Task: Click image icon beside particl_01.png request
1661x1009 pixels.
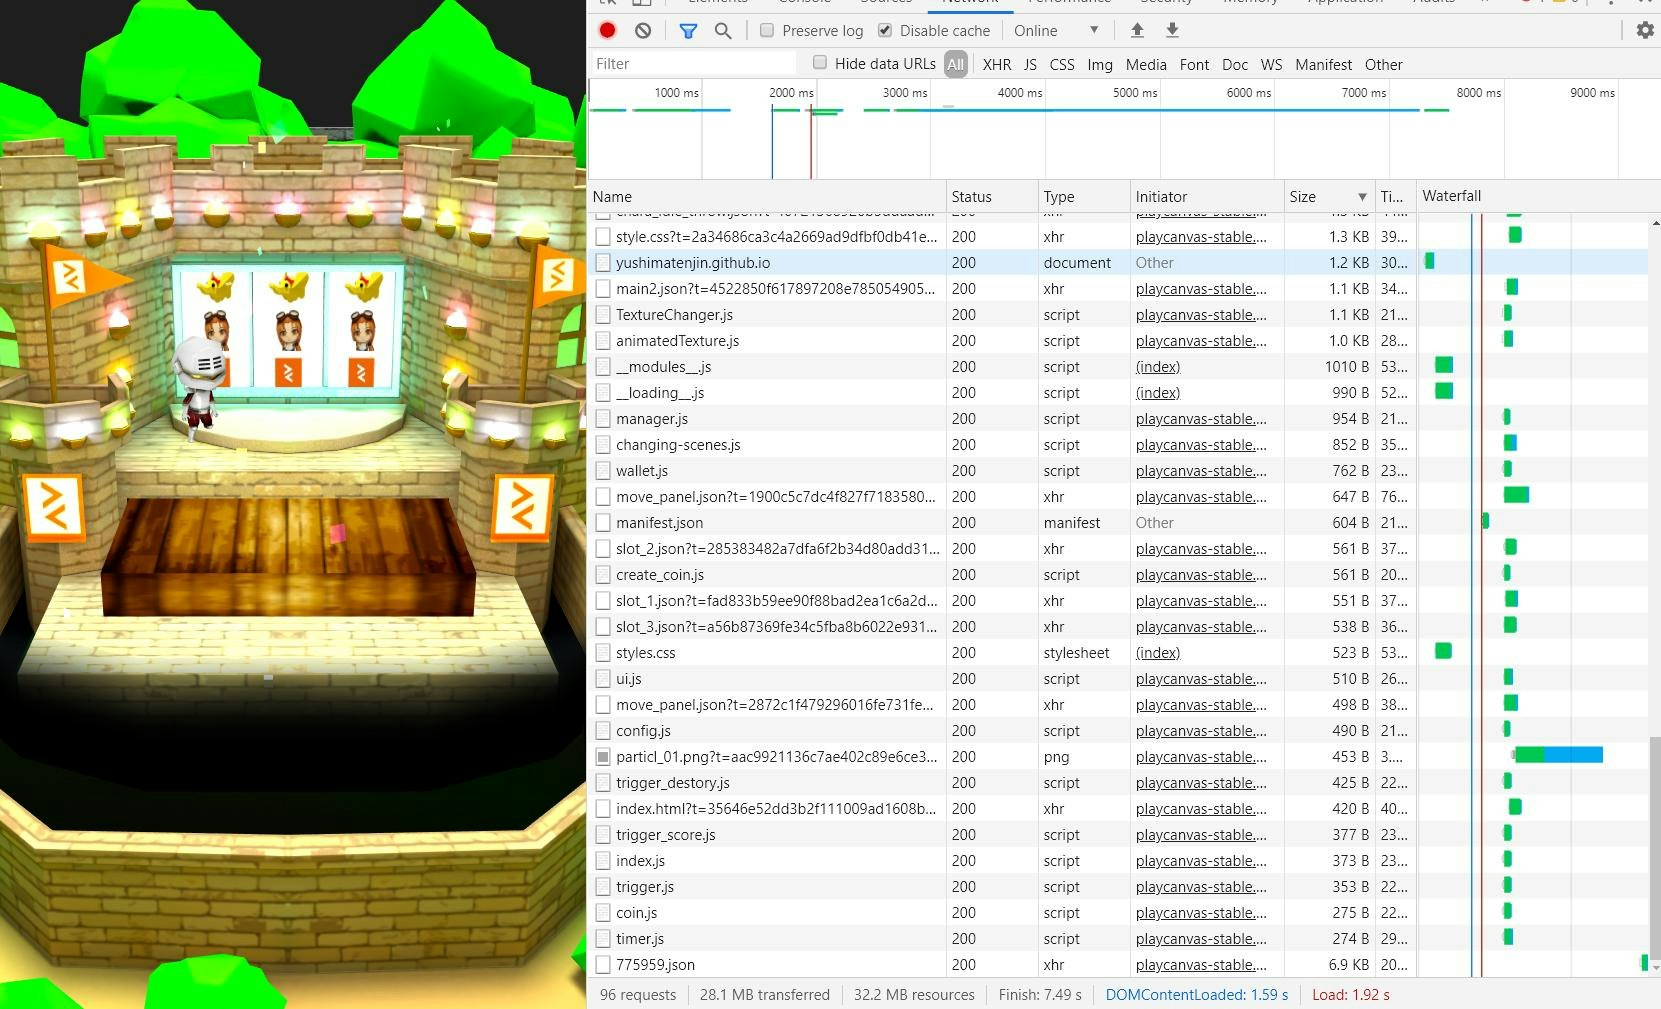Action: click(602, 757)
